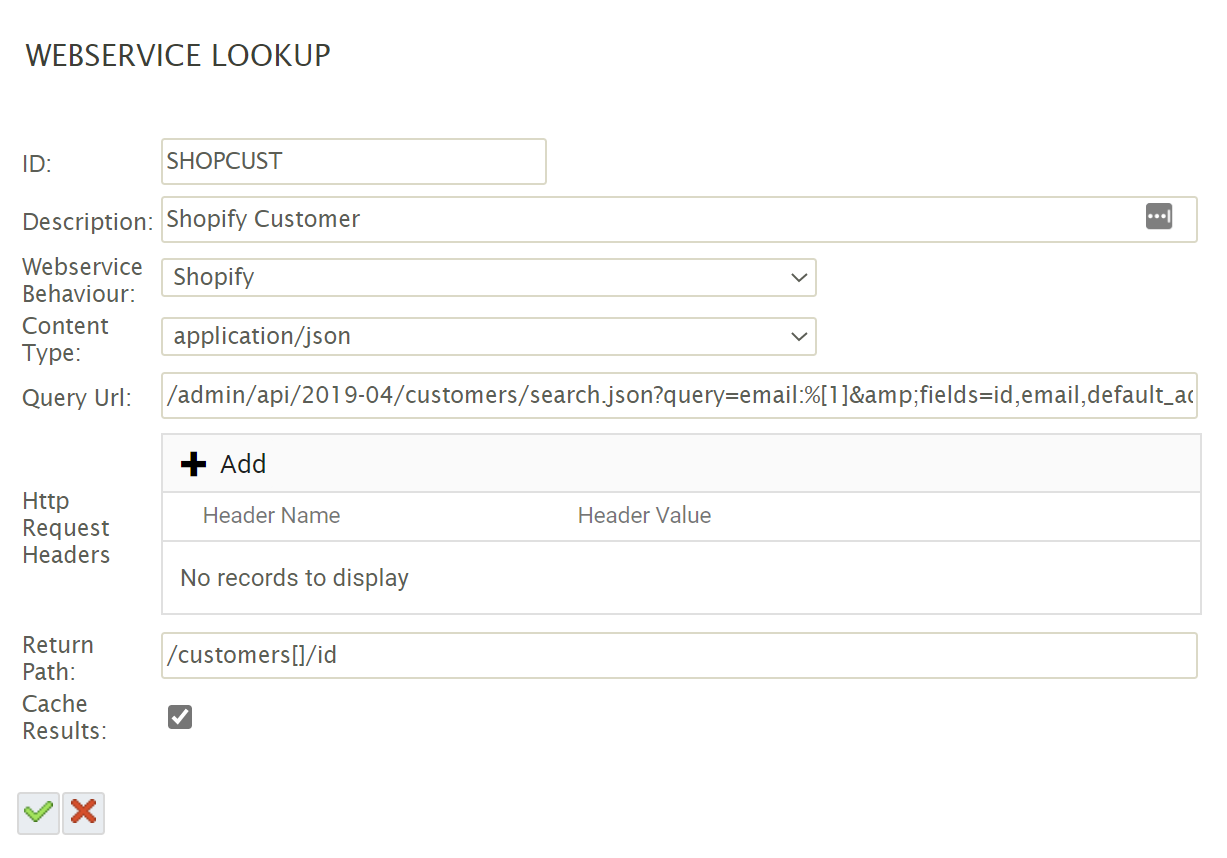Click the red X cancel icon
Viewport: 1227px width, 858px height.
coord(84,813)
